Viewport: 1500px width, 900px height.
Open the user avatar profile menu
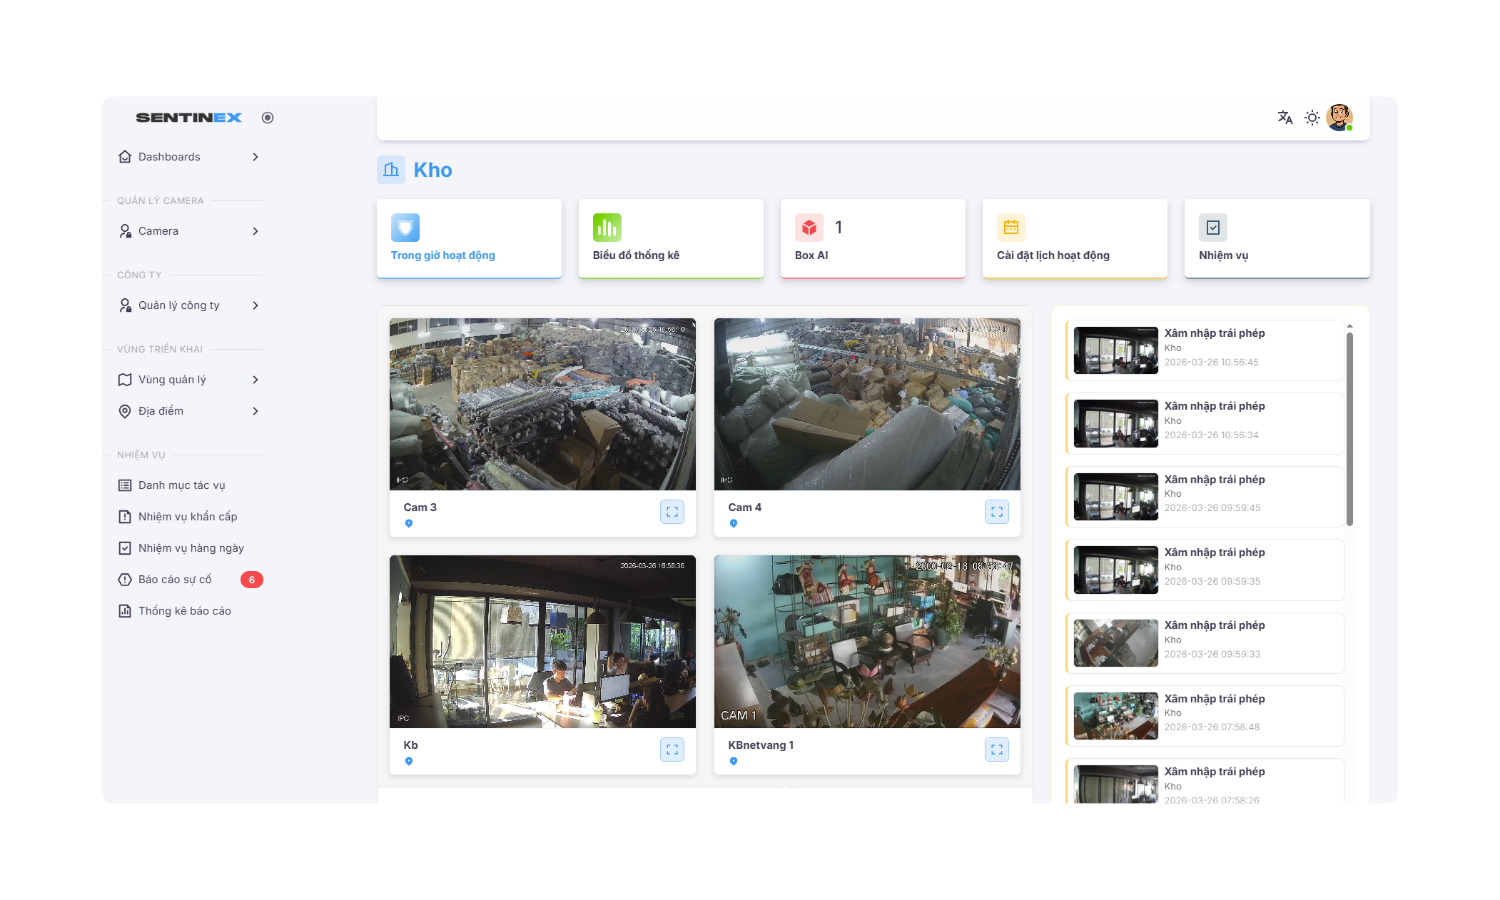[1339, 117]
